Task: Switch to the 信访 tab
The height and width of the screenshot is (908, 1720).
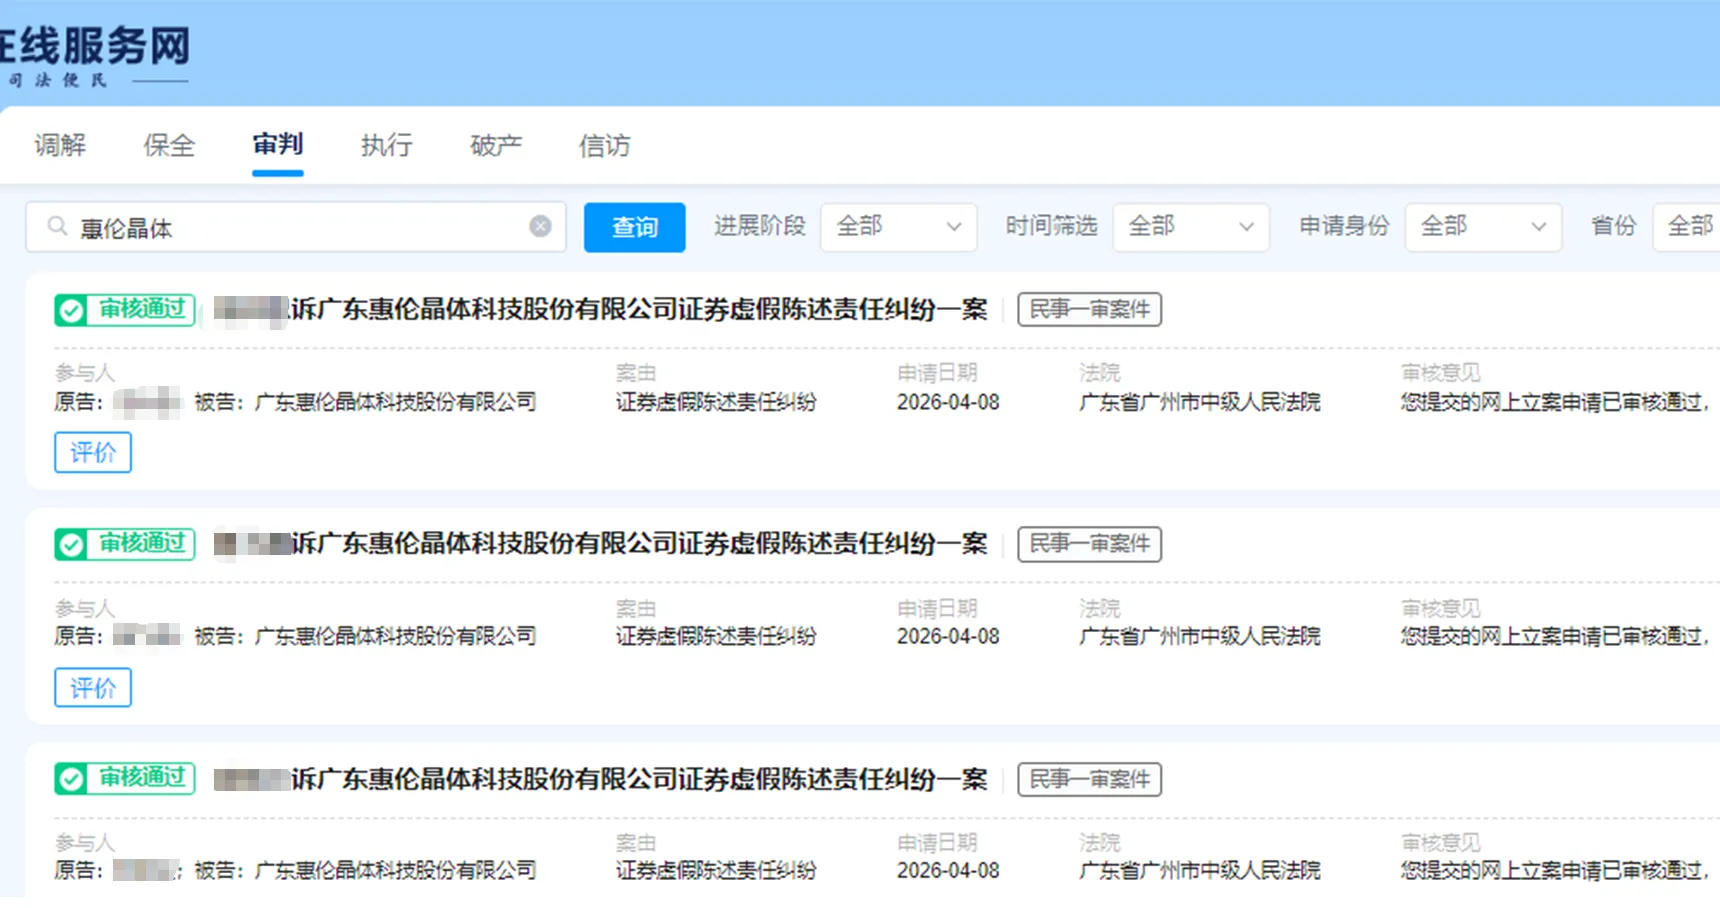Action: [x=605, y=146]
